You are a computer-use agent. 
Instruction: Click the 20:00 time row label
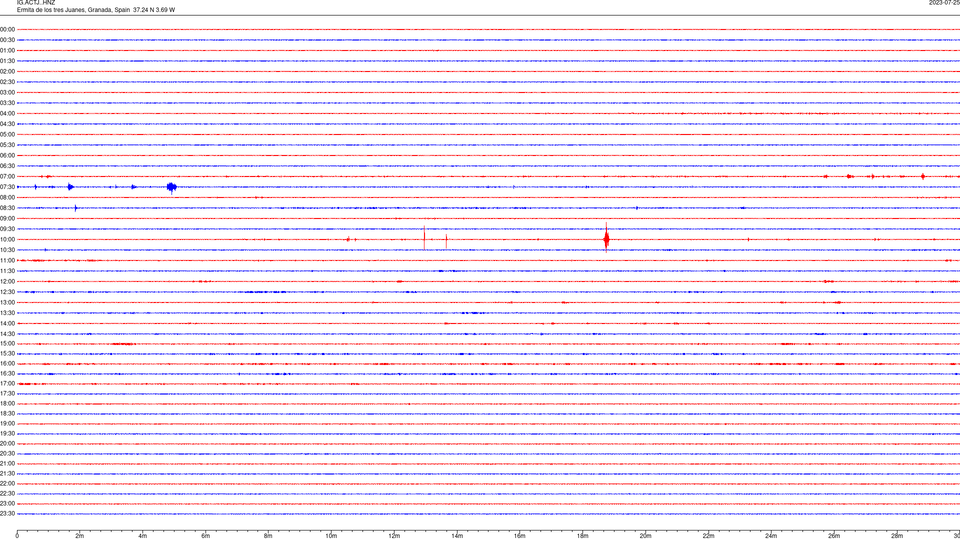[7, 444]
